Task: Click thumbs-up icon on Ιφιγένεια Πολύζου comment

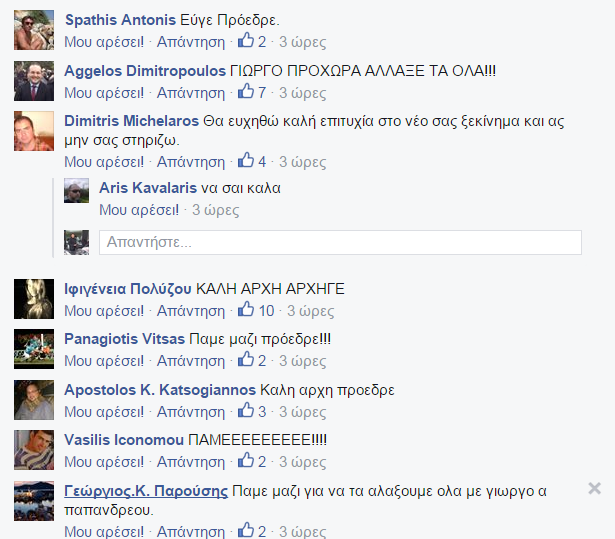Action: [246, 309]
